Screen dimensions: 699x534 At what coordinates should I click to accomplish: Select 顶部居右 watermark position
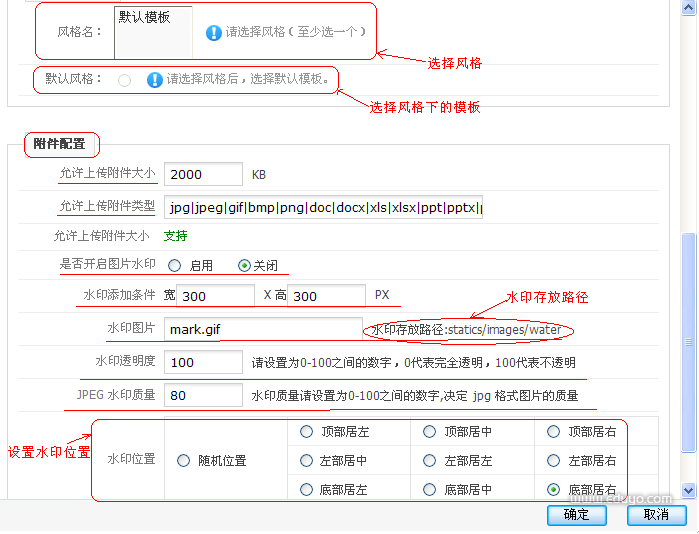click(553, 432)
